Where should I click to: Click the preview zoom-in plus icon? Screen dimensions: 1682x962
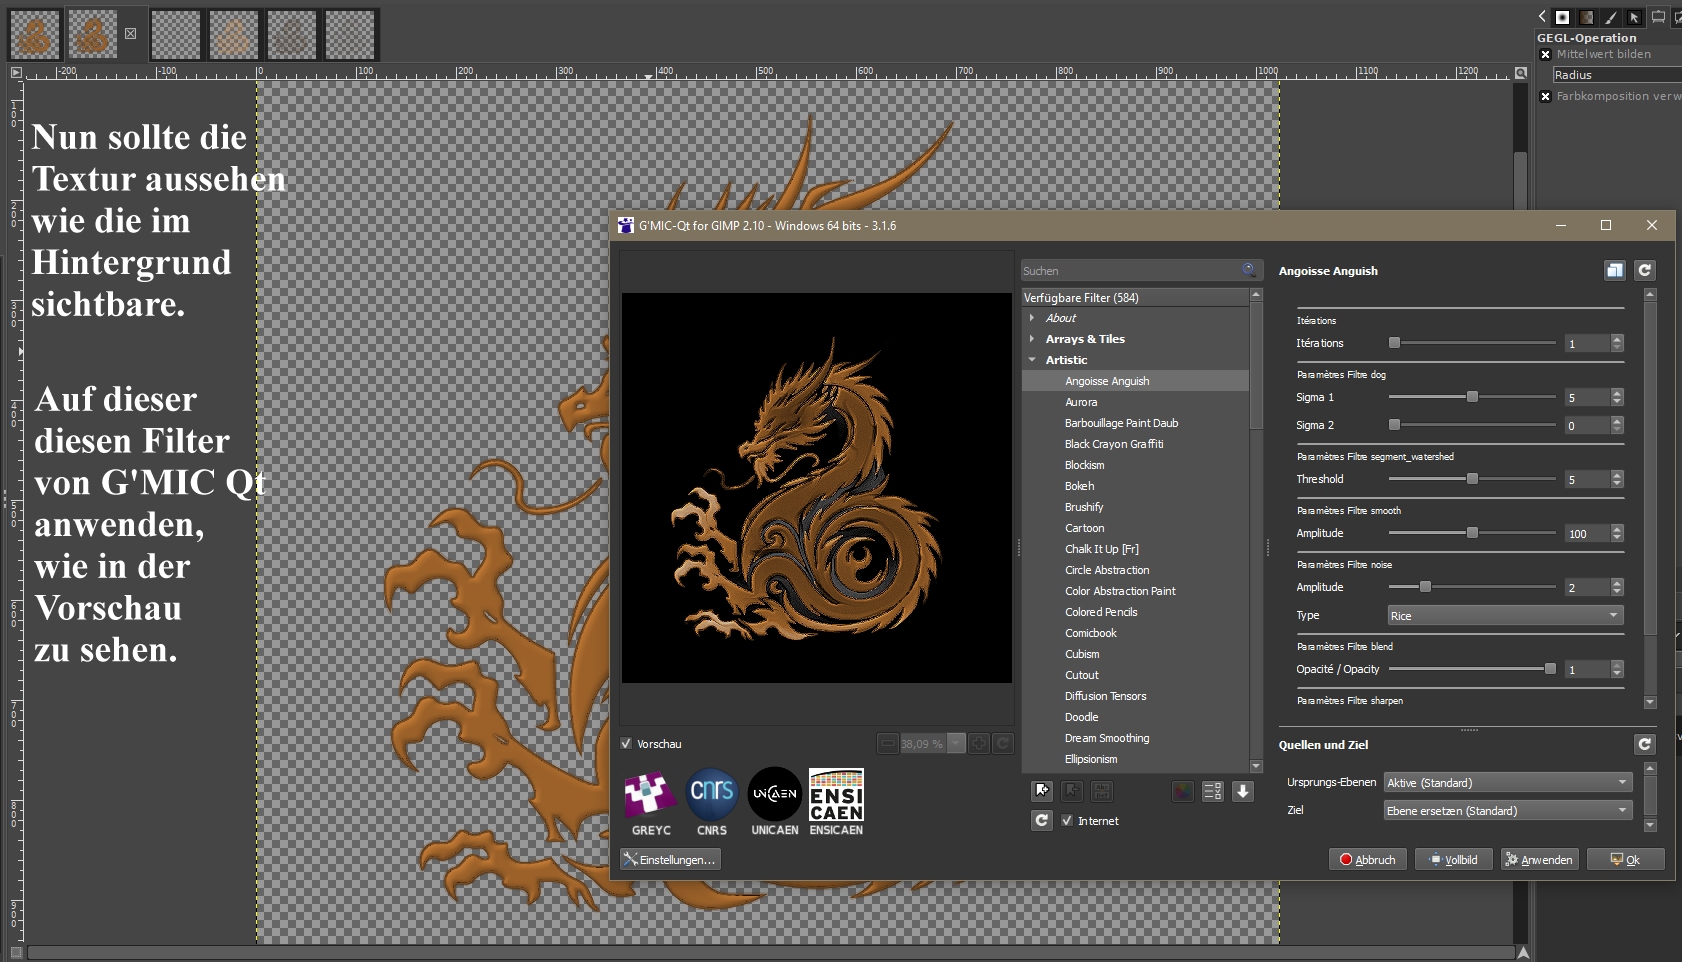pos(979,743)
